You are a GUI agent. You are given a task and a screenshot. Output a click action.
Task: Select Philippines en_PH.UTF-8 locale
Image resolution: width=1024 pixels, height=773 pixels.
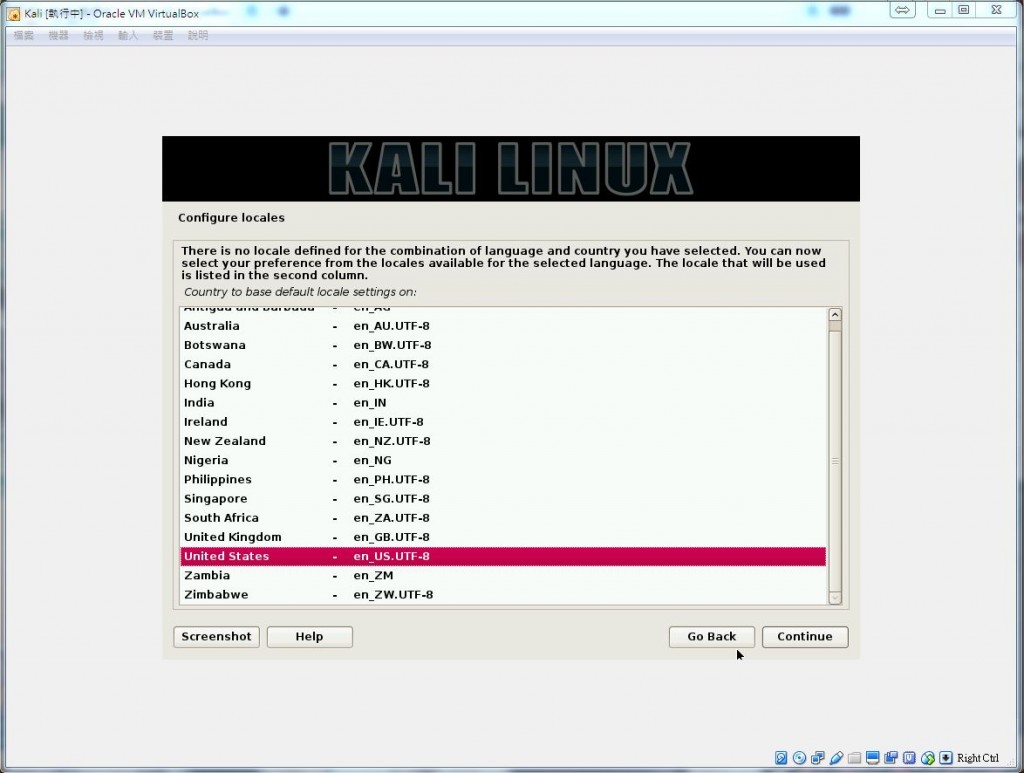[x=503, y=479]
